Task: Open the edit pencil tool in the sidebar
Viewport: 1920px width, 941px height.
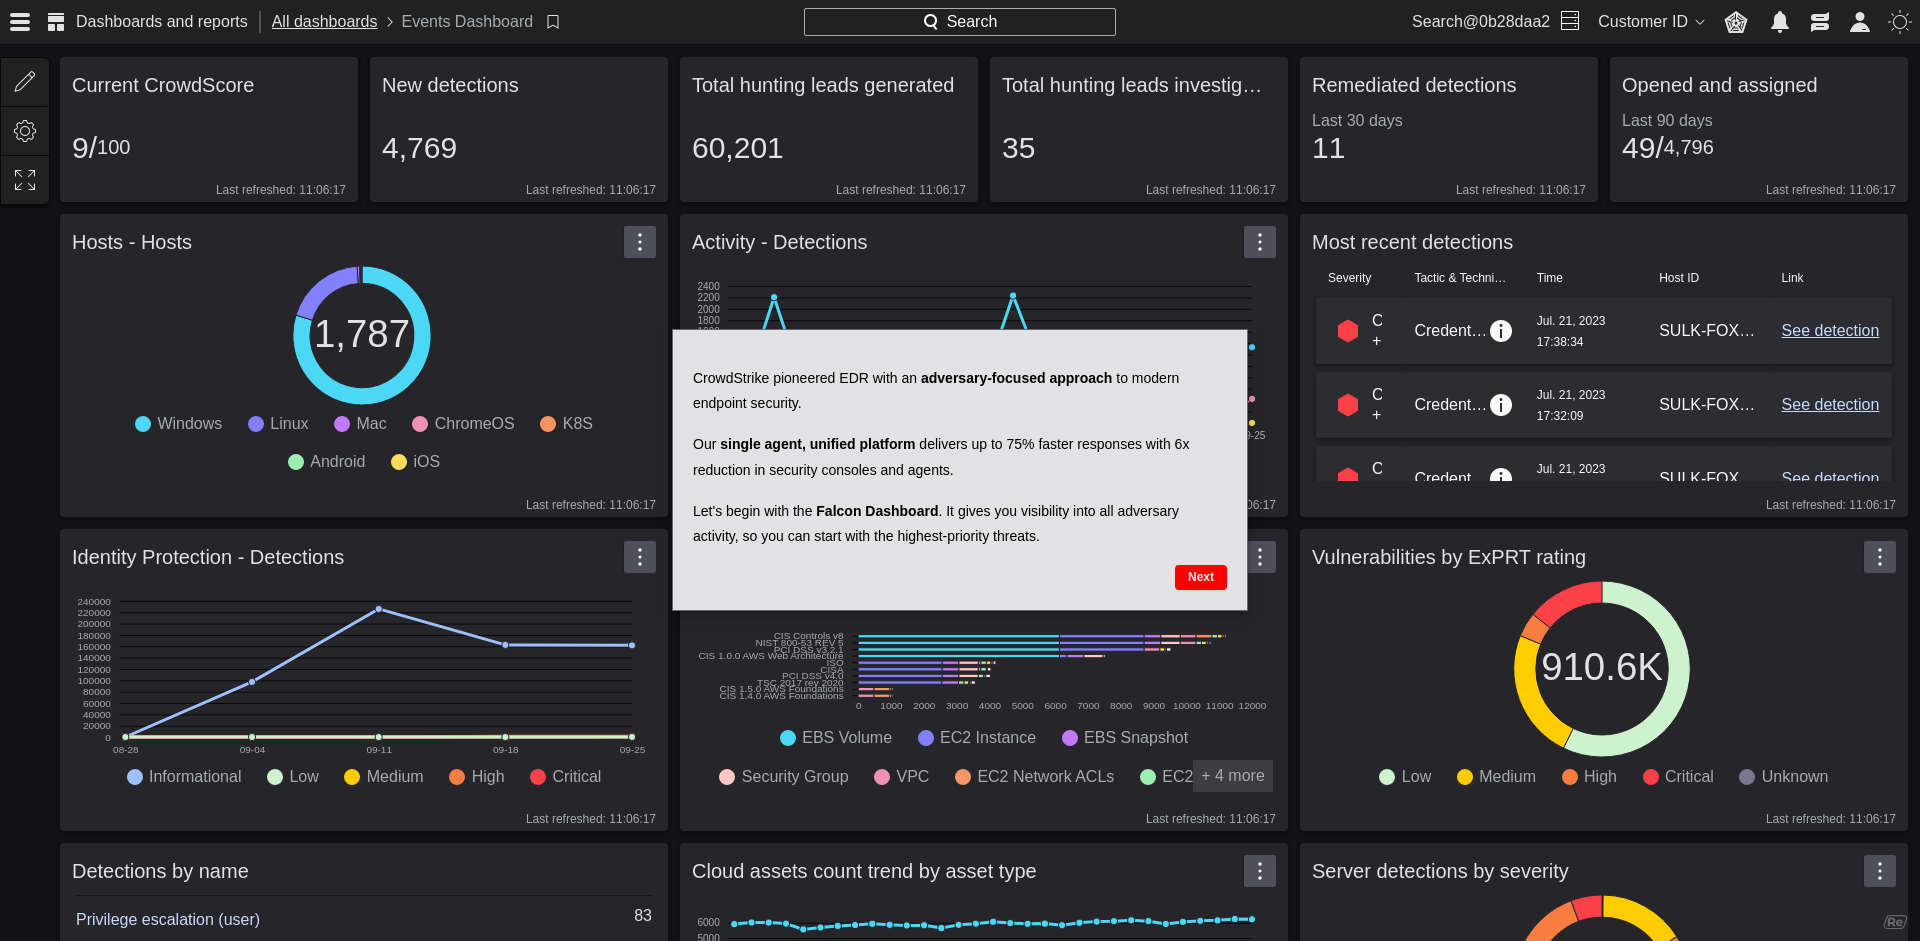Action: click(x=25, y=81)
